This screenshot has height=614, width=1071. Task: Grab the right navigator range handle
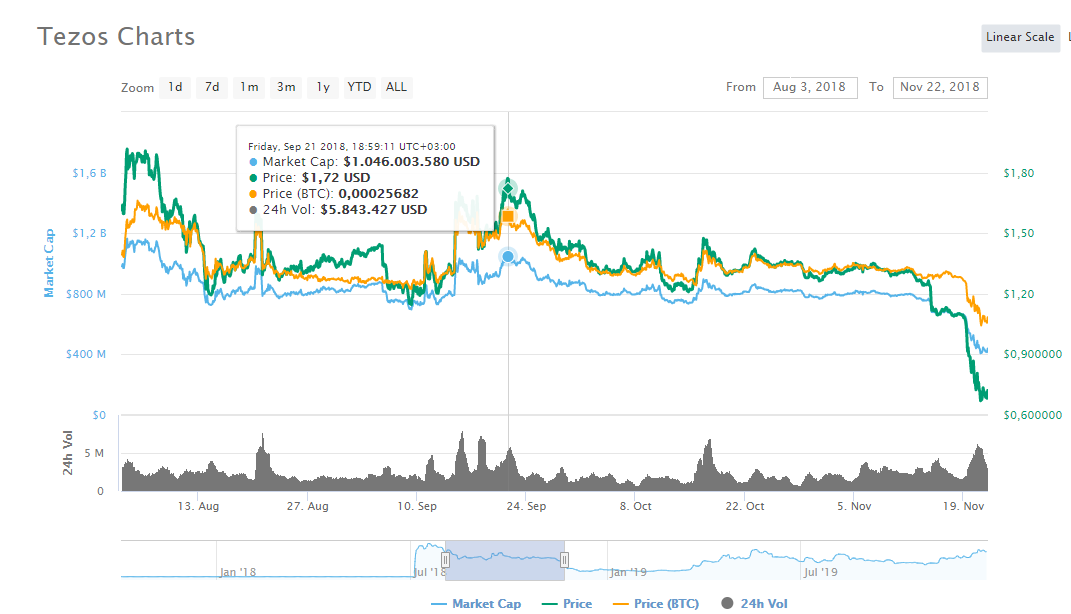tap(564, 561)
